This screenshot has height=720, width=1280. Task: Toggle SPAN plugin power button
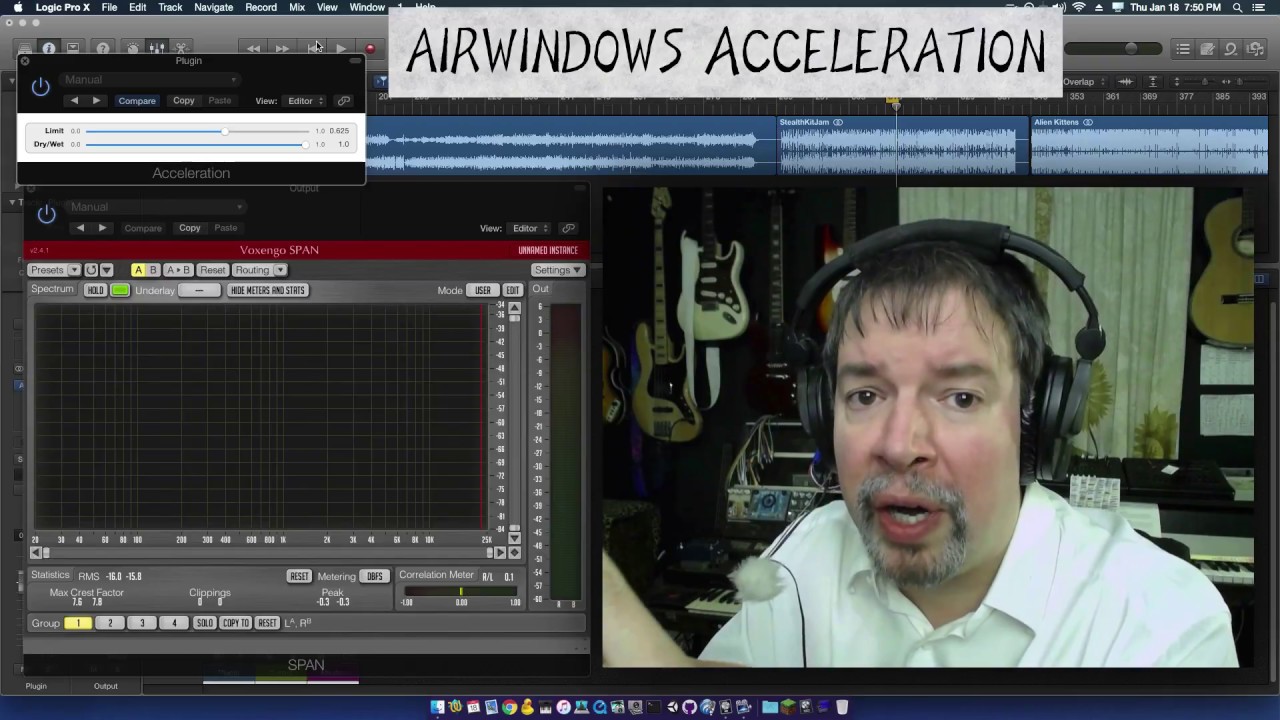tap(46, 213)
